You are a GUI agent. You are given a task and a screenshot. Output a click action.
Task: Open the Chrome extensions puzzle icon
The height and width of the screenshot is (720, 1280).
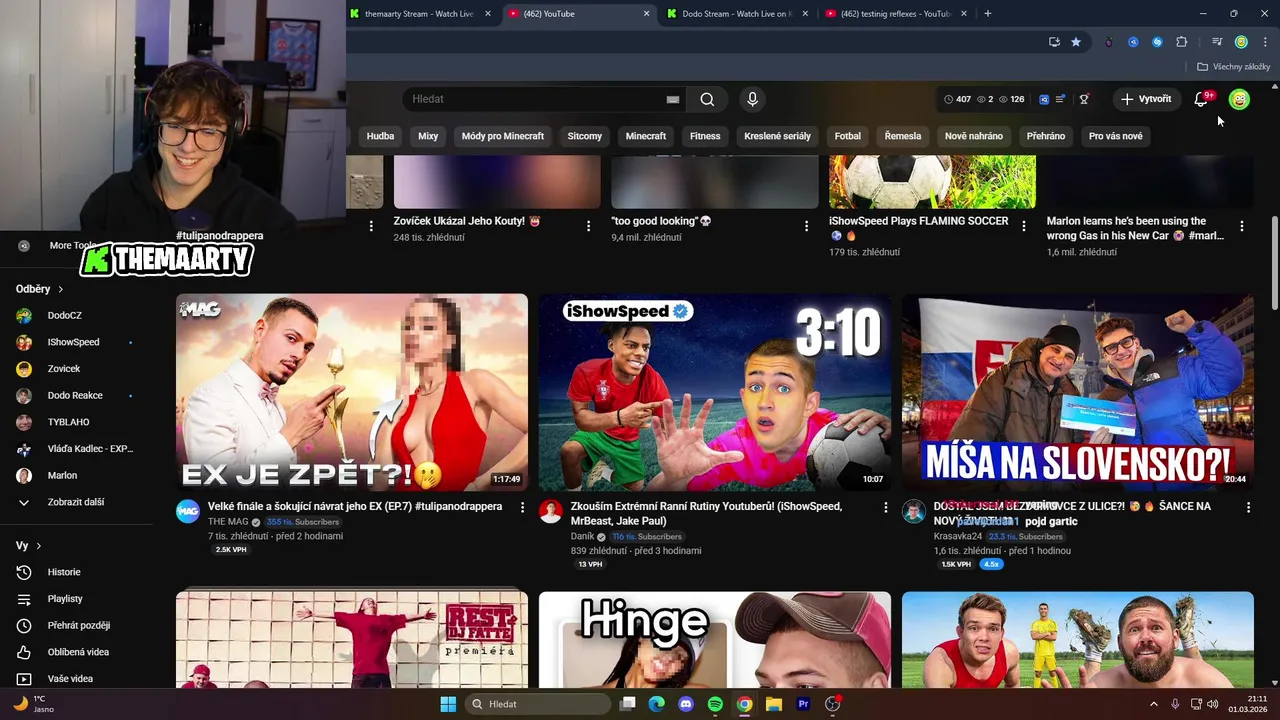tap(1181, 42)
